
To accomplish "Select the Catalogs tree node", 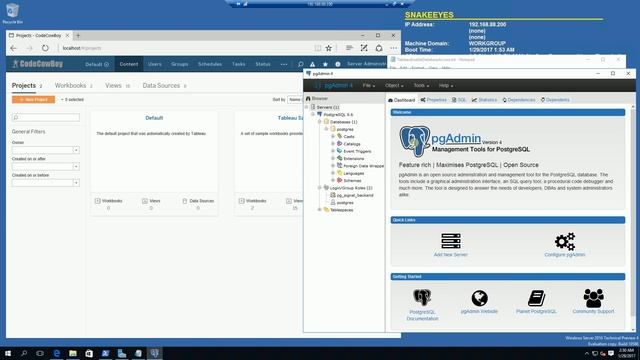I will (351, 144).
